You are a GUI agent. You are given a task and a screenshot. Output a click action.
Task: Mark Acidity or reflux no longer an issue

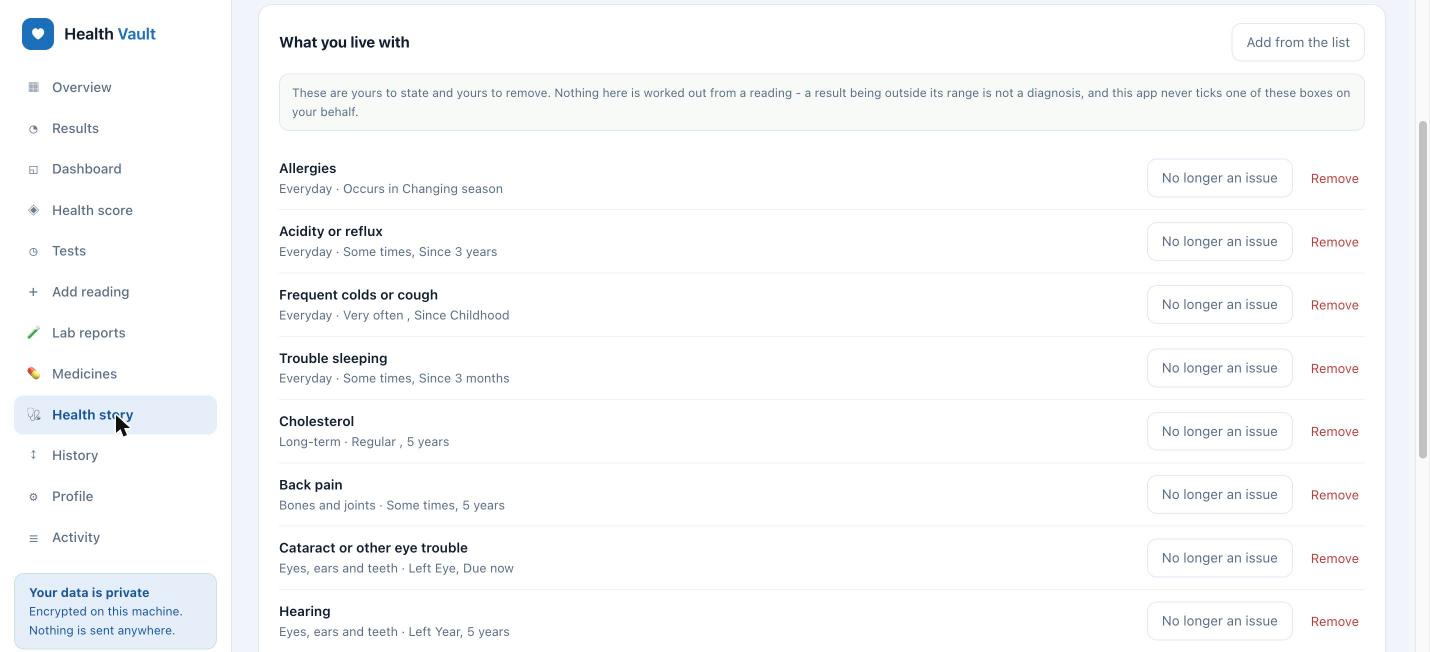(x=1219, y=241)
